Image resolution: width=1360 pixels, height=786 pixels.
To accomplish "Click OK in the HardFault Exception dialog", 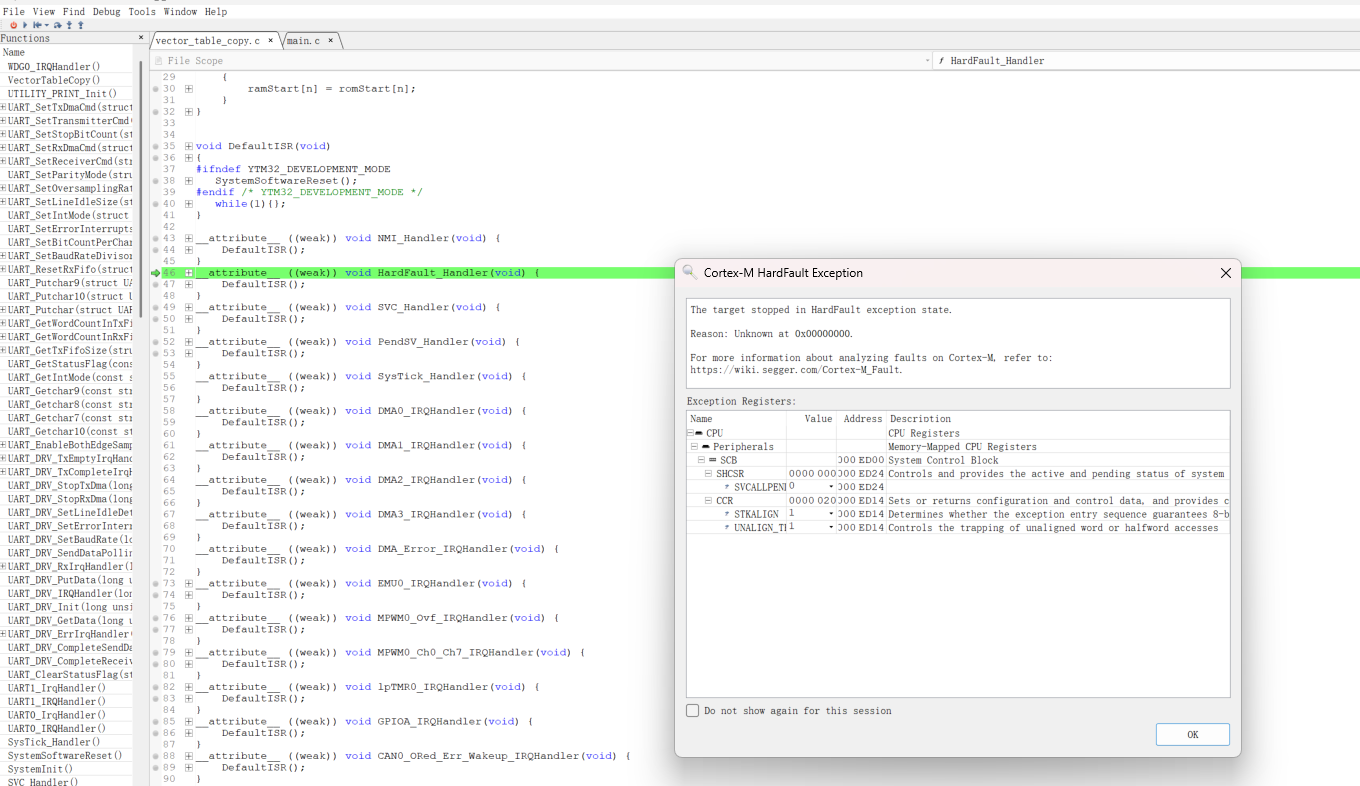I will coord(1192,734).
